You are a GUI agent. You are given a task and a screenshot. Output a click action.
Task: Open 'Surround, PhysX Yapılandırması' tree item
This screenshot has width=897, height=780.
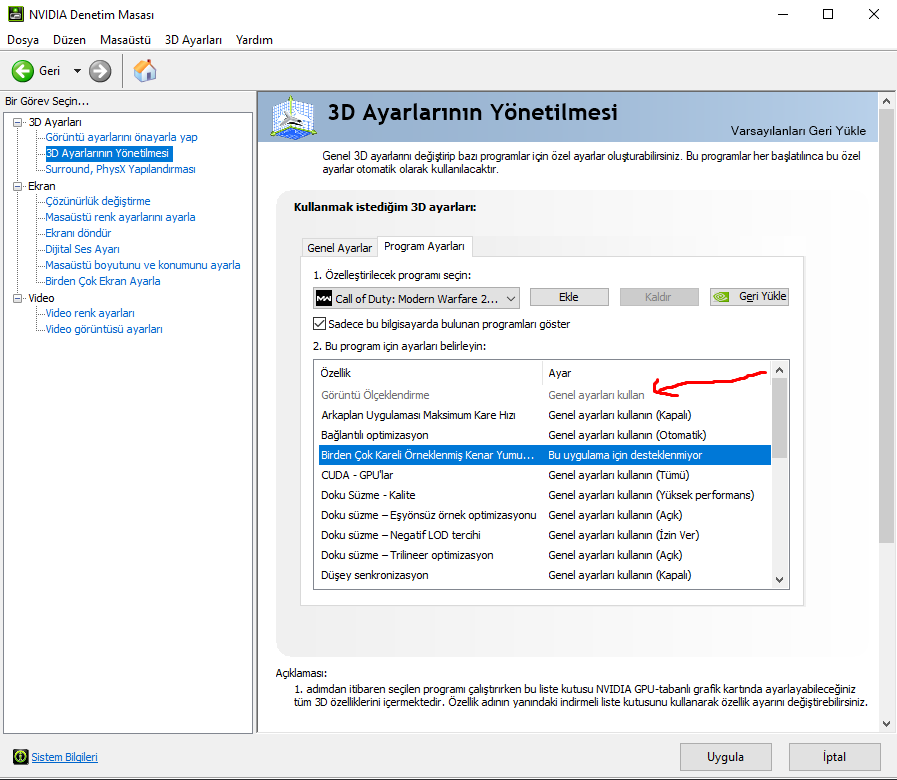click(120, 169)
